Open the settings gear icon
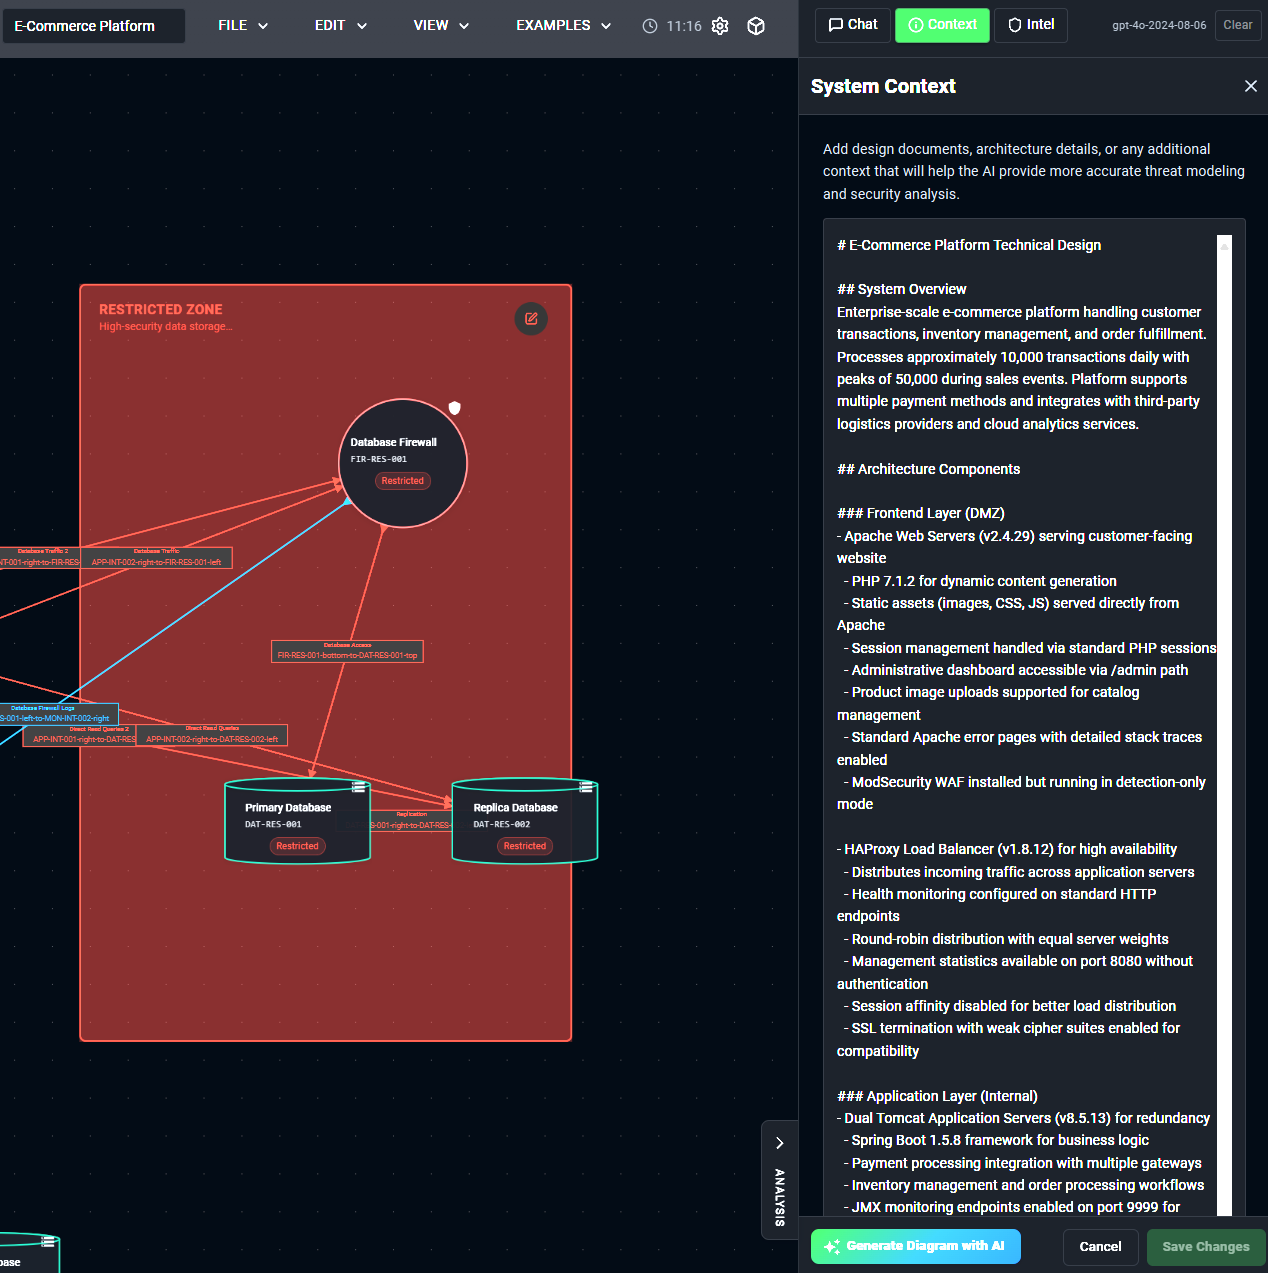 (720, 26)
